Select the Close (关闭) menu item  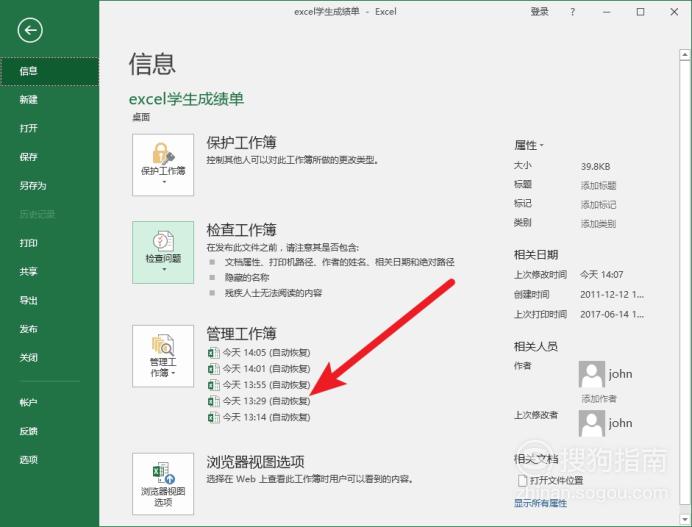pos(49,358)
